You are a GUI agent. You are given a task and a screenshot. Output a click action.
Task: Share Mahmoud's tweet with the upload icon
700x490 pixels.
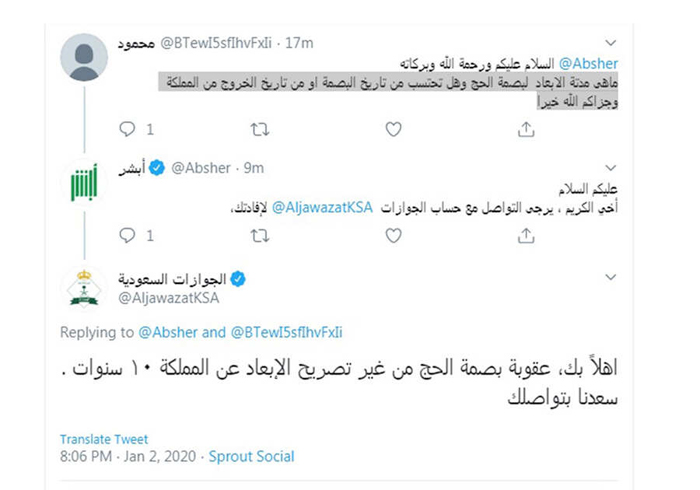click(x=526, y=129)
